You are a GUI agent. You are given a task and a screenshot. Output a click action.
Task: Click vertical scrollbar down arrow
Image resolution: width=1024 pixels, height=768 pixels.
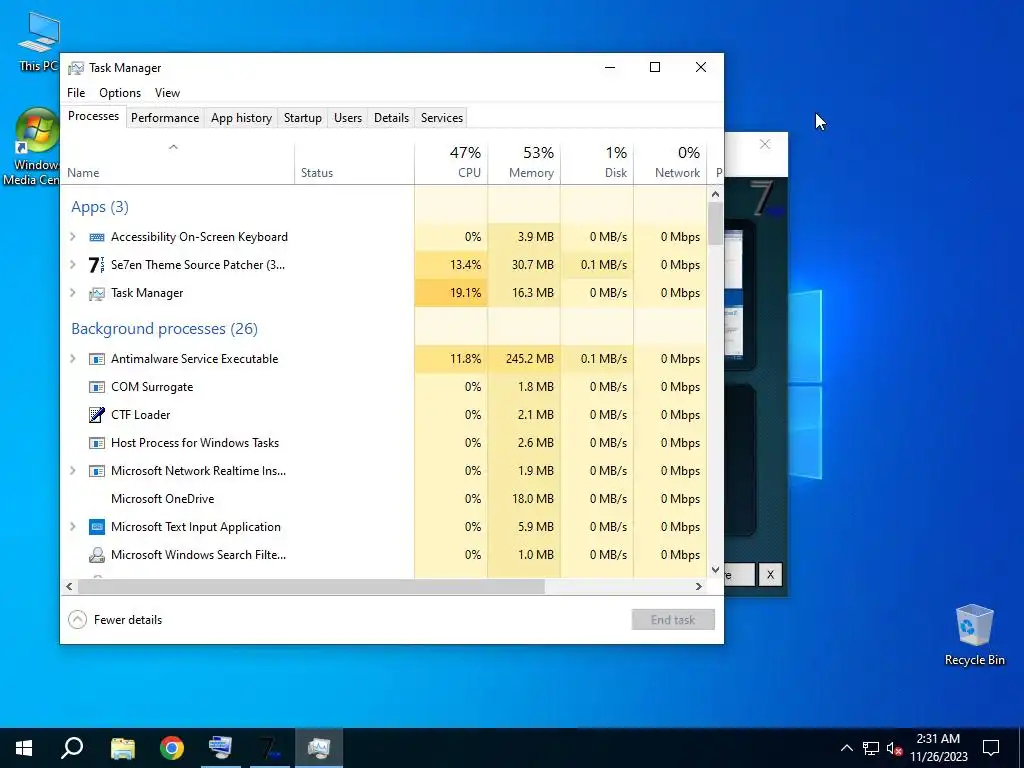[x=715, y=570]
